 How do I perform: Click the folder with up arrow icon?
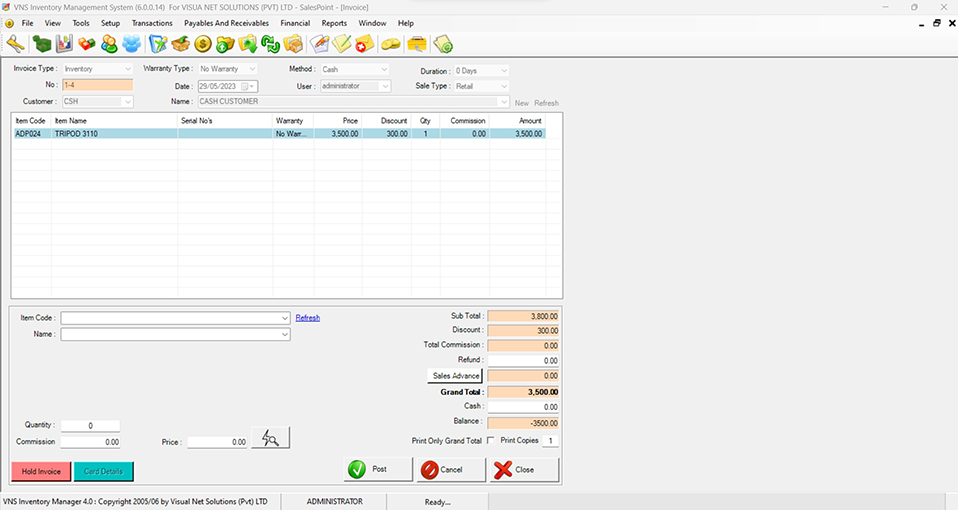point(225,44)
